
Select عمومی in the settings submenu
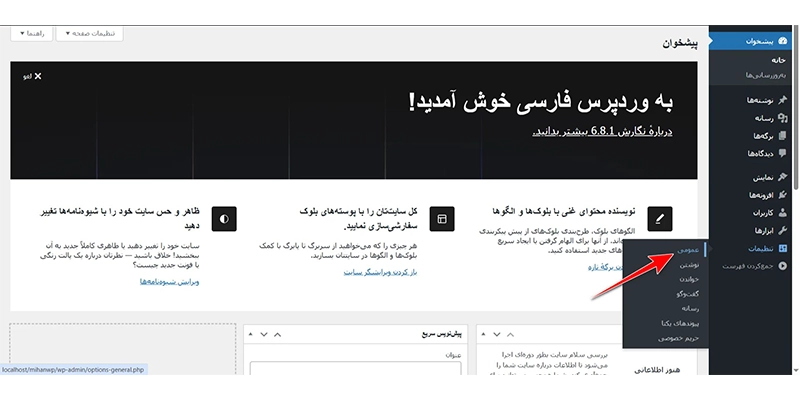pyautogui.click(x=687, y=250)
